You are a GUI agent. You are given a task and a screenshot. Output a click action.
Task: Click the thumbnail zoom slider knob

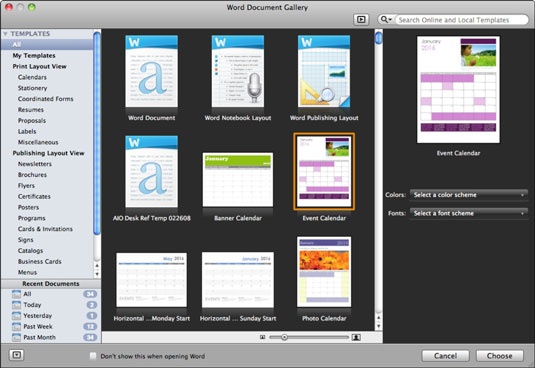point(284,337)
